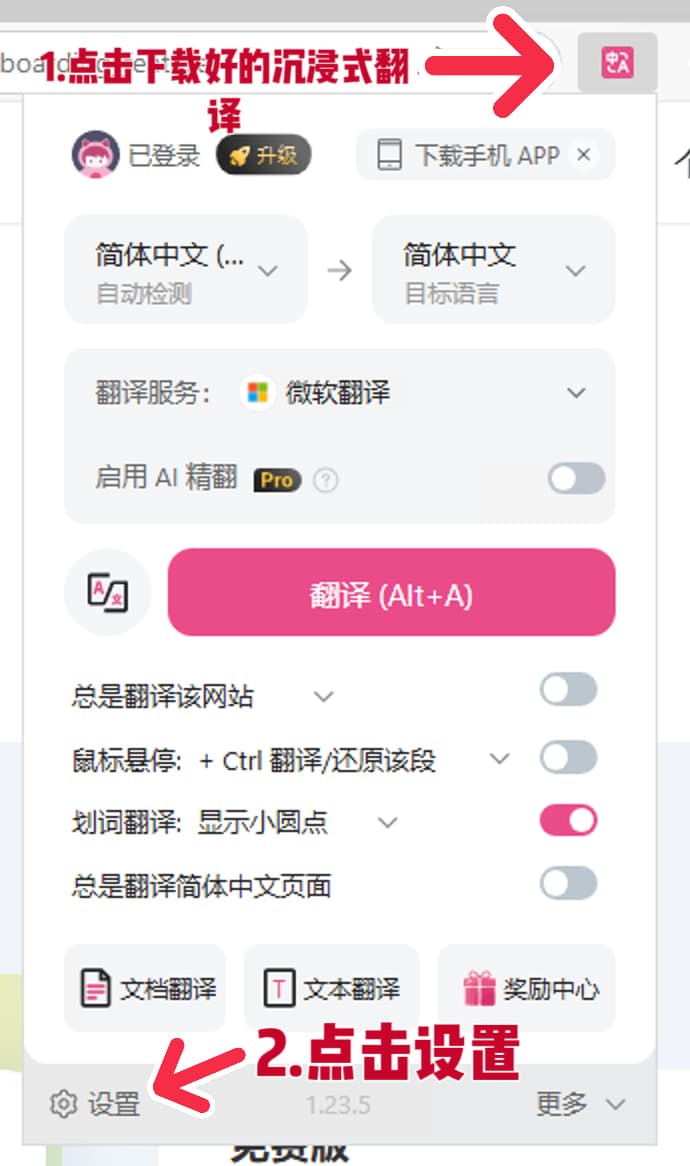This screenshot has width=690, height=1166.
Task: Click the bilingual display mode icon
Action: pyautogui.click(x=107, y=592)
